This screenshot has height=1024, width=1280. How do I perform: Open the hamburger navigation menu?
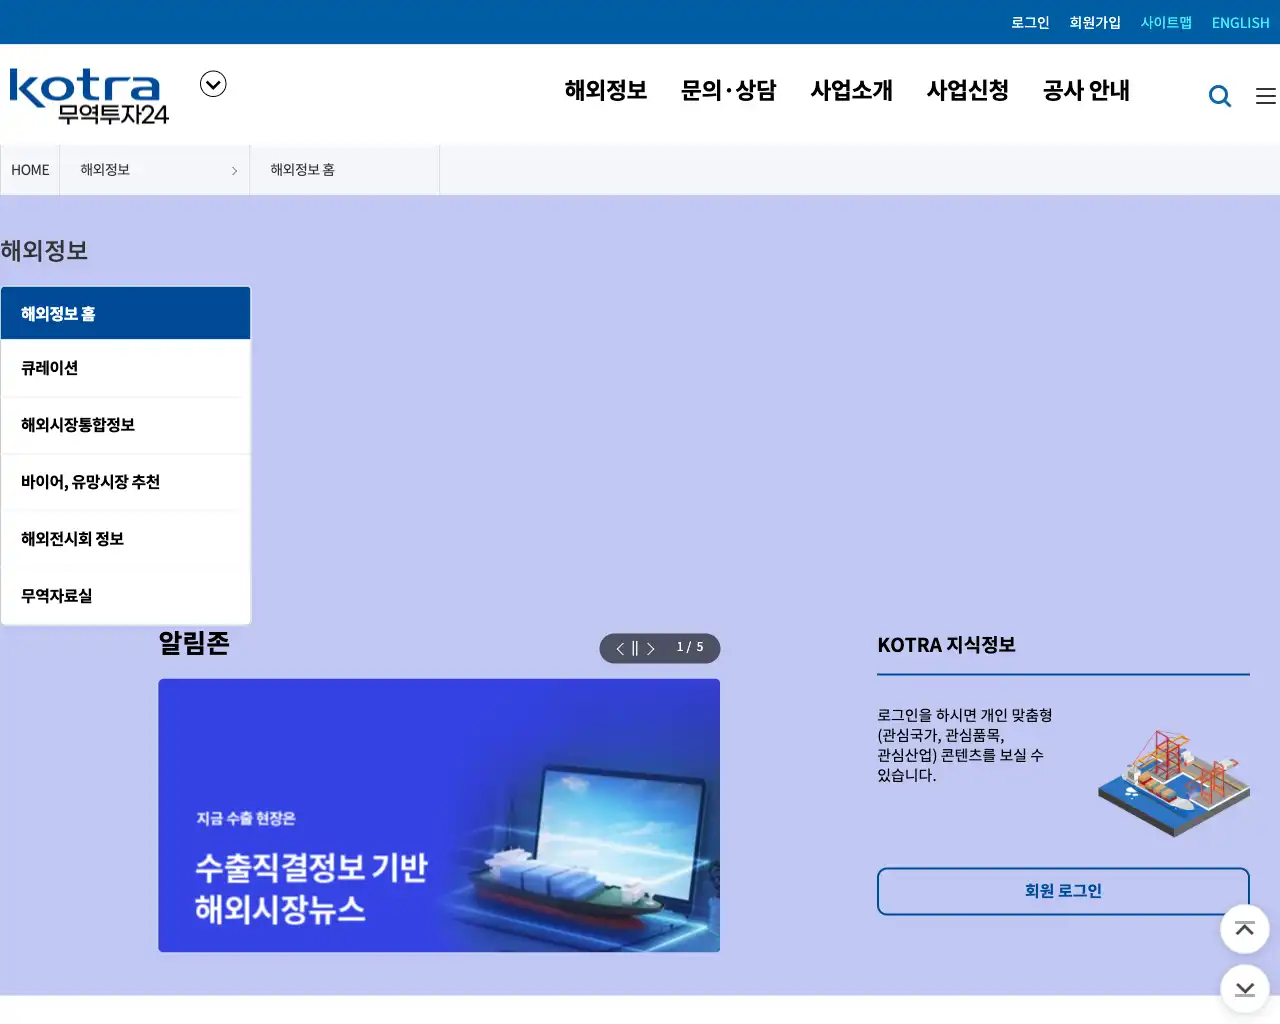click(x=1265, y=95)
